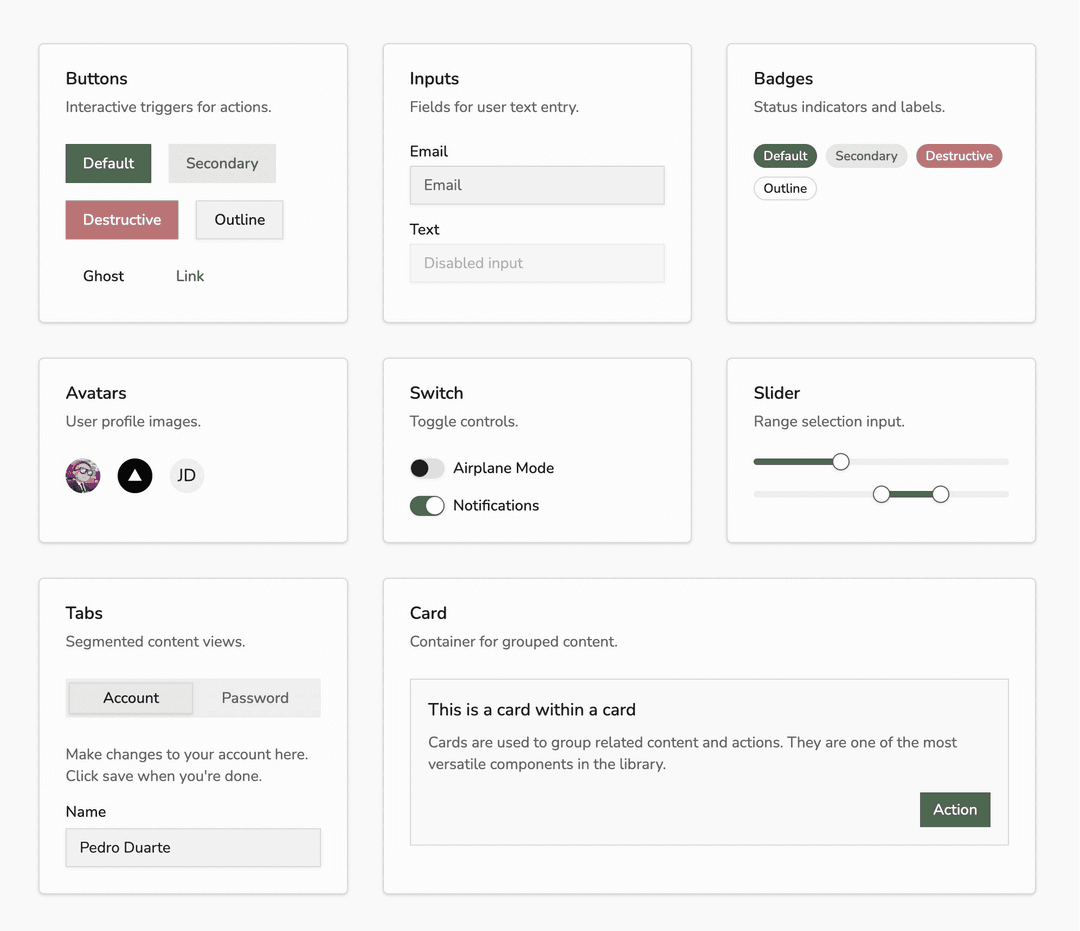Select the Name field showing Pedro Duarte
1080x931 pixels.
[192, 847]
